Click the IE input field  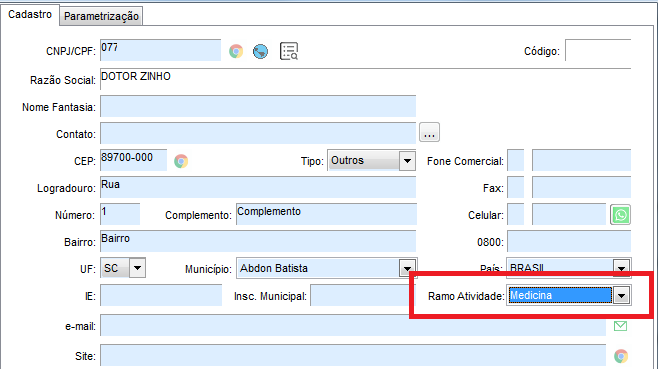[161, 295]
